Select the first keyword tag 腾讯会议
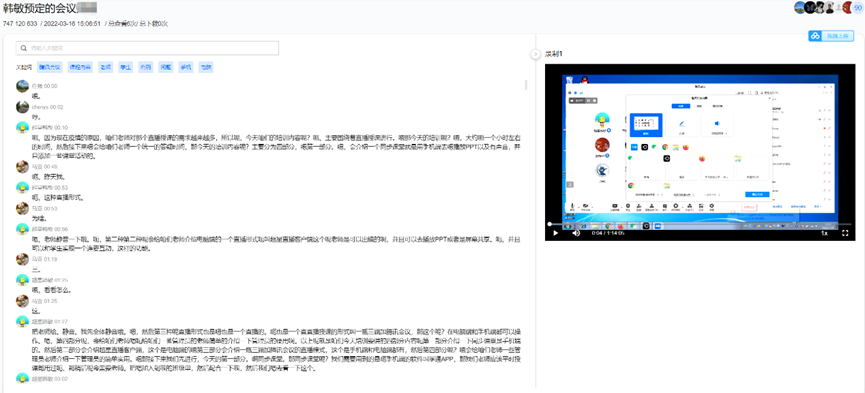The image size is (865, 393). (50, 67)
